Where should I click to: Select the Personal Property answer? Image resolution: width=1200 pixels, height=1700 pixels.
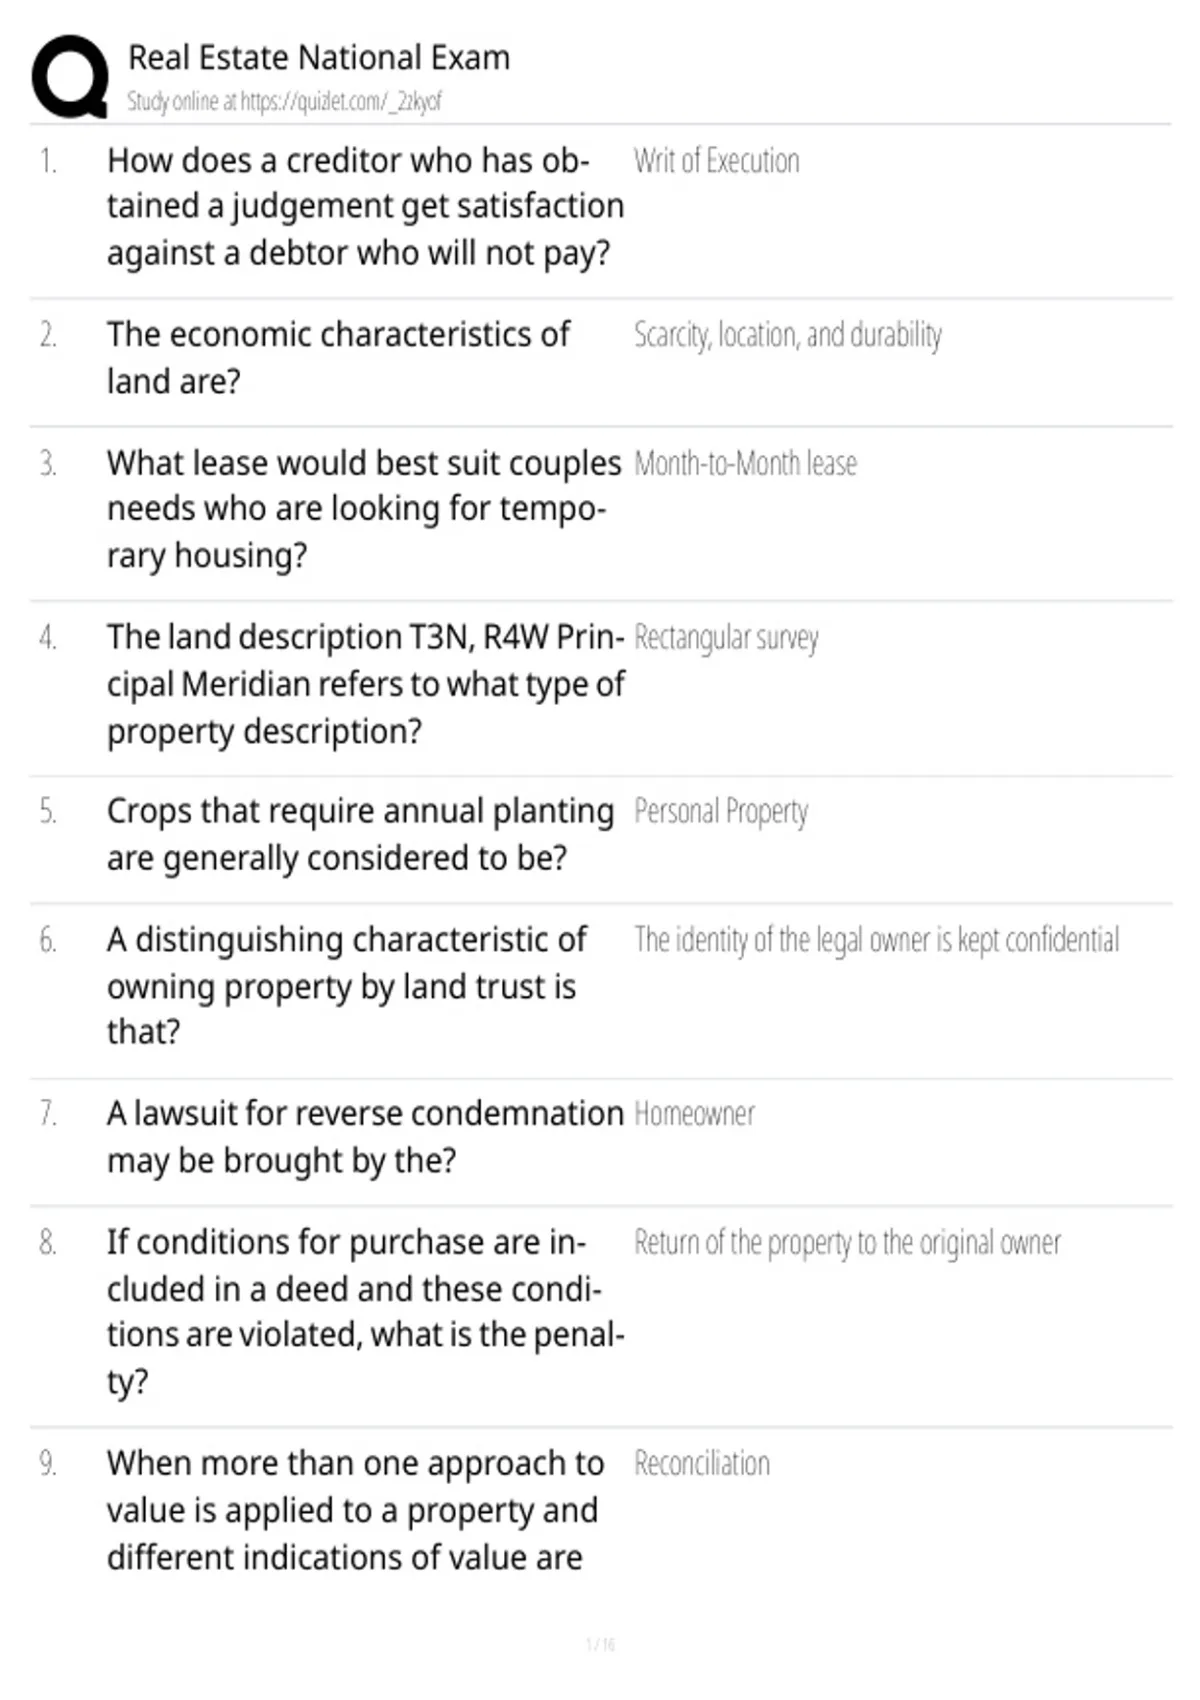721,812
